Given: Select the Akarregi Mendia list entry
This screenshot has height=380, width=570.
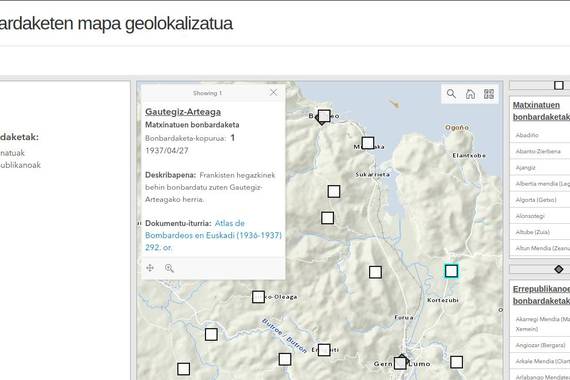Looking at the screenshot, I should [540, 324].
